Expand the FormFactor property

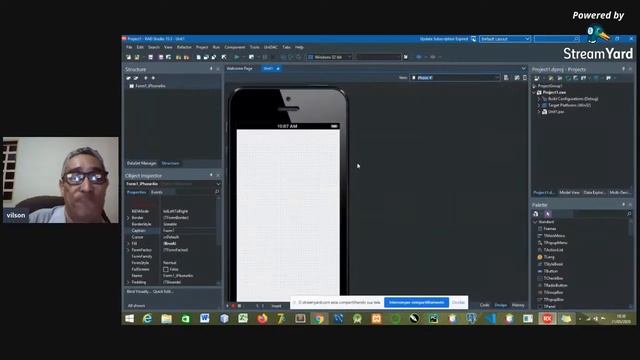coord(128,250)
